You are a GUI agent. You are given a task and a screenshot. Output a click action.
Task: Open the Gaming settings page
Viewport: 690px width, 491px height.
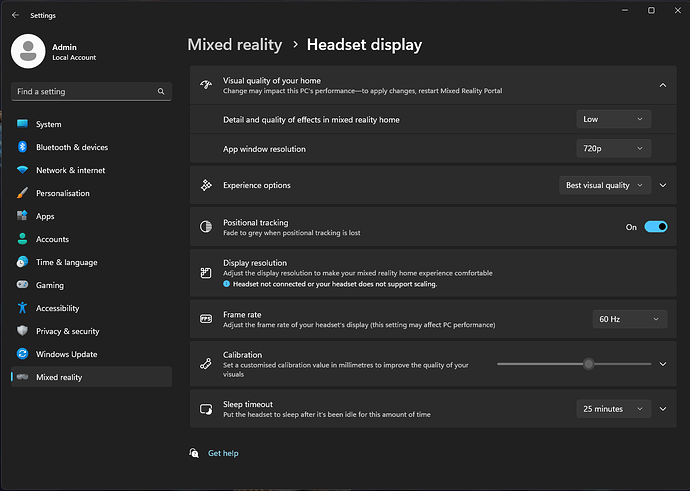pyautogui.click(x=92, y=285)
